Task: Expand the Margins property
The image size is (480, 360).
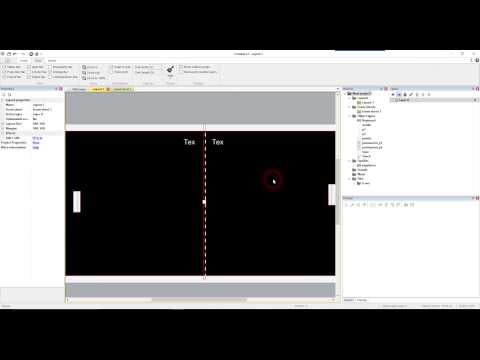Action: pyautogui.click(x=3, y=128)
